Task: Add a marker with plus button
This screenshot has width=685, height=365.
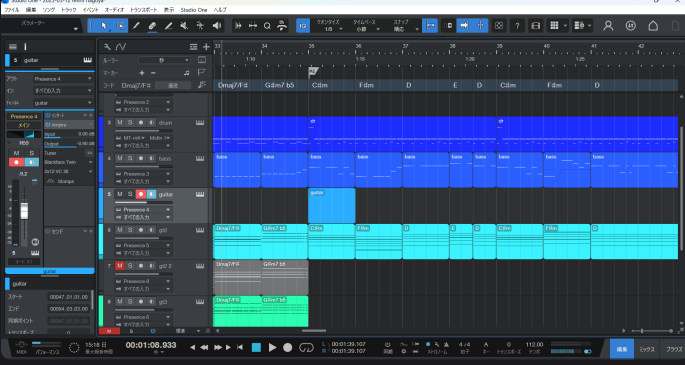Action: 142,73
